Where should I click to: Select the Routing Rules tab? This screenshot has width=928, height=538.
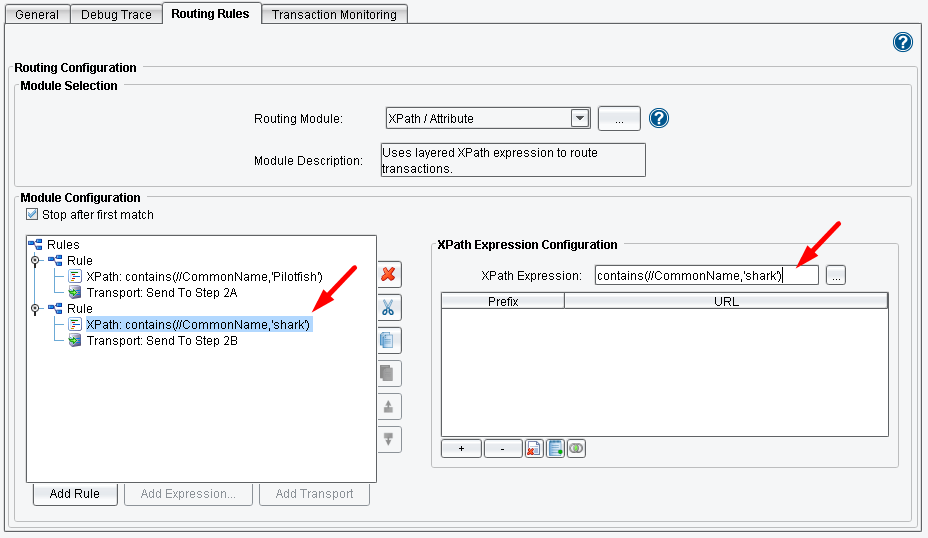(210, 14)
